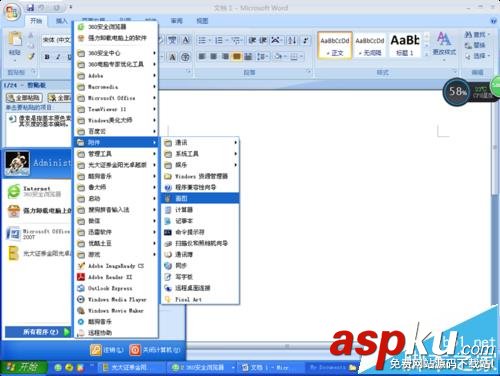Toggle distributed alignment in Word ribbon
This screenshot has width=500, height=376.
[x=248, y=56]
